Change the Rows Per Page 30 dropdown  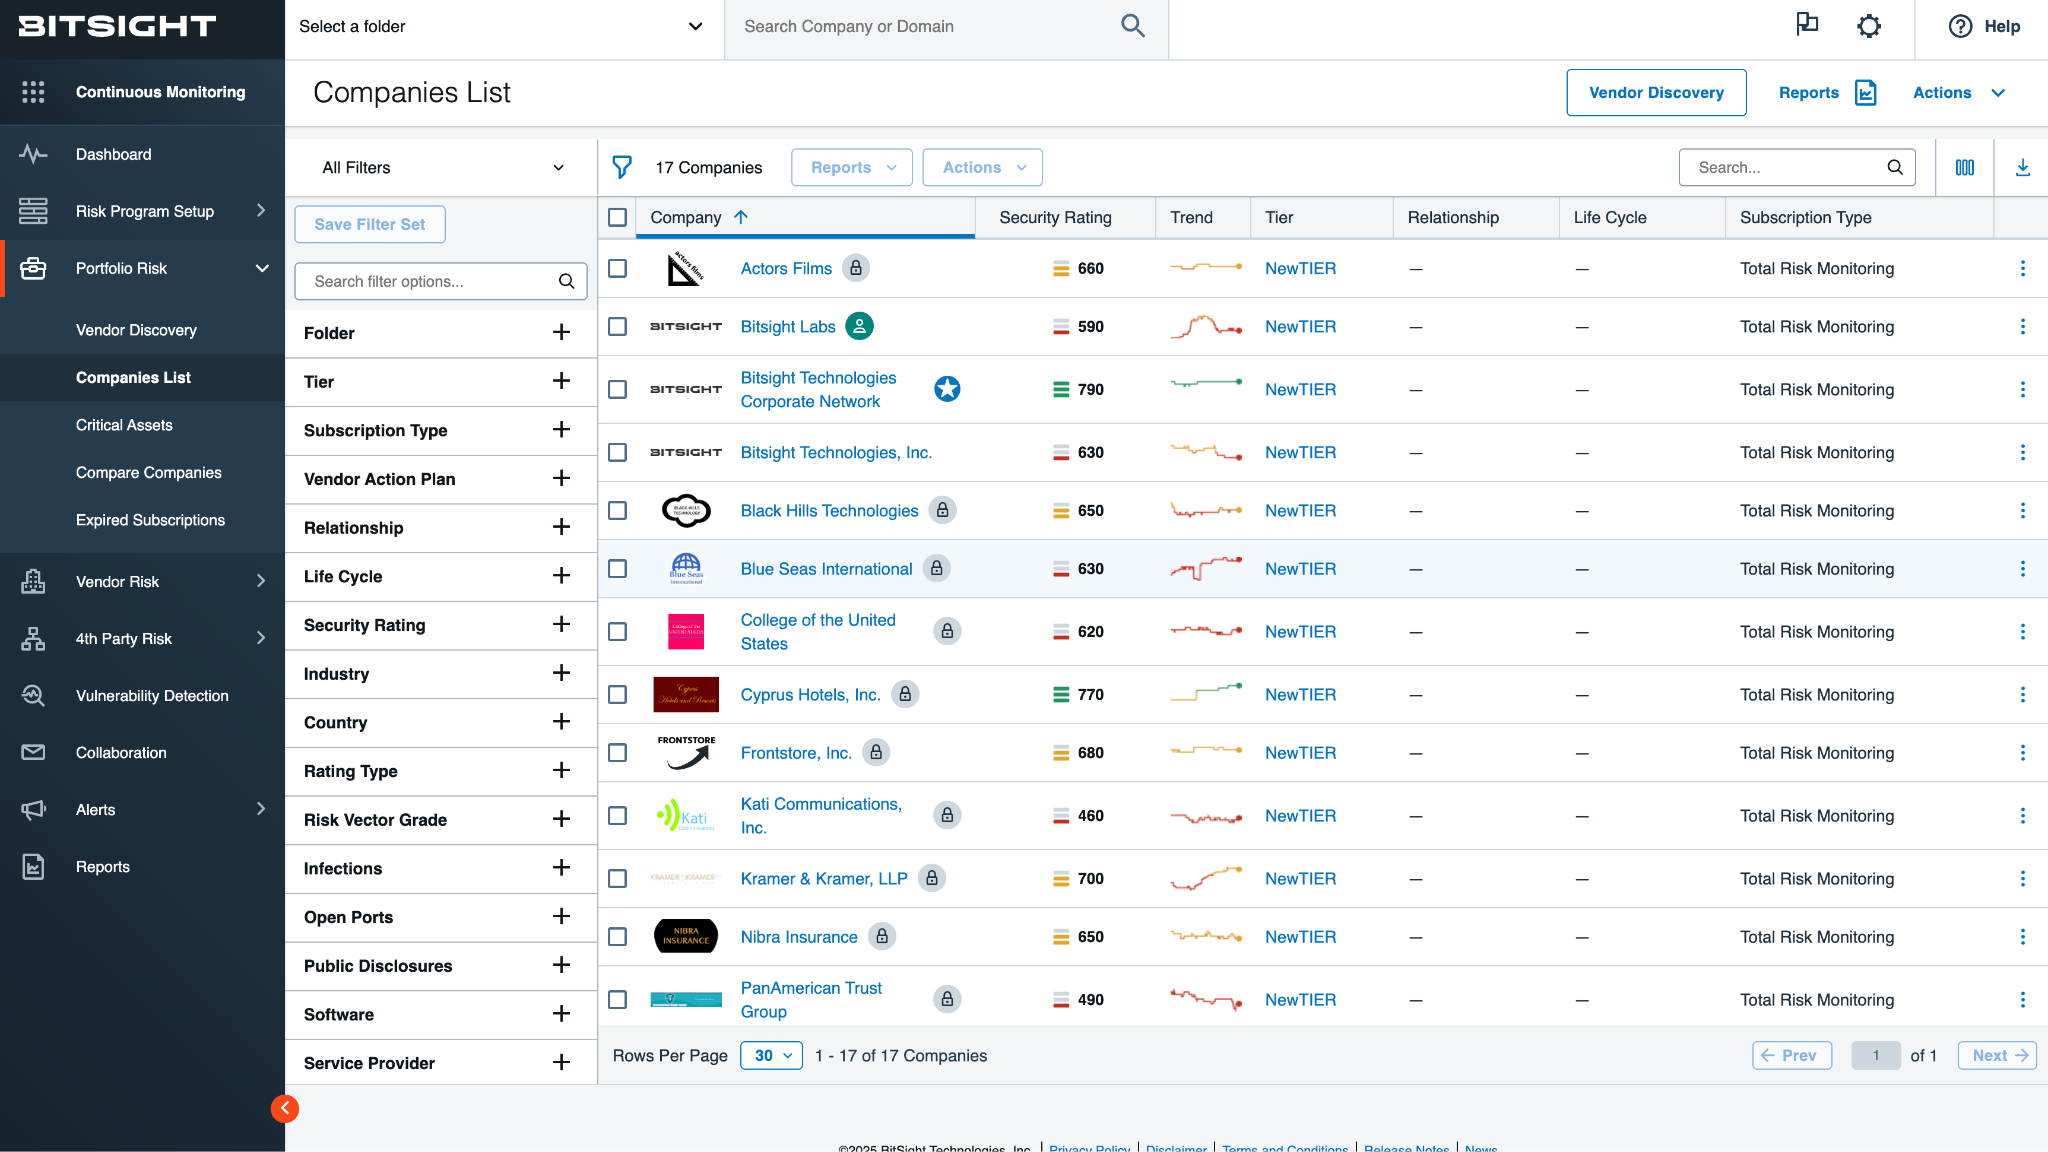pyautogui.click(x=771, y=1055)
